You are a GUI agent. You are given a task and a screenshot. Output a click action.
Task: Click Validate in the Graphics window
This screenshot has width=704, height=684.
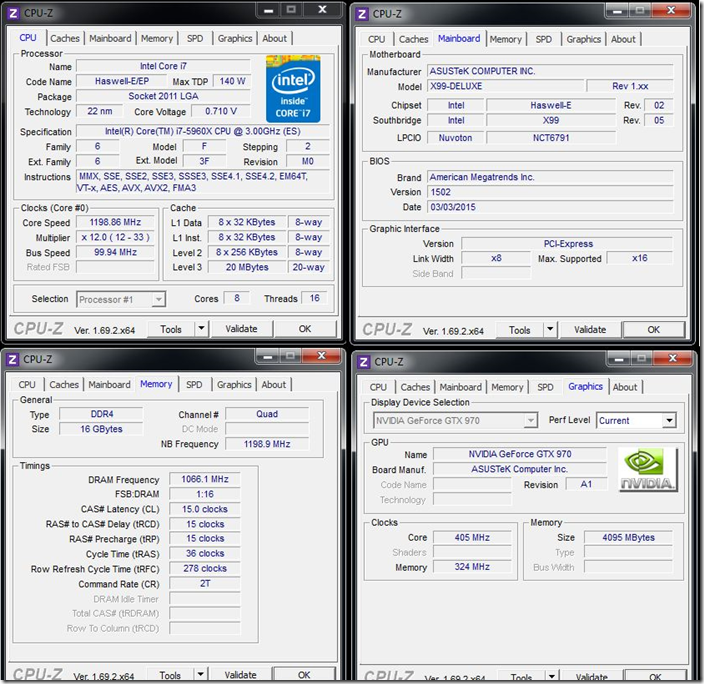pos(592,676)
